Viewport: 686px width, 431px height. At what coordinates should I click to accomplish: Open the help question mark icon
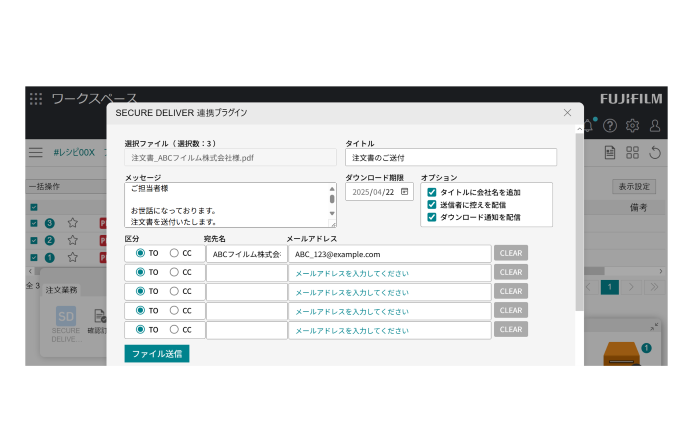610,126
